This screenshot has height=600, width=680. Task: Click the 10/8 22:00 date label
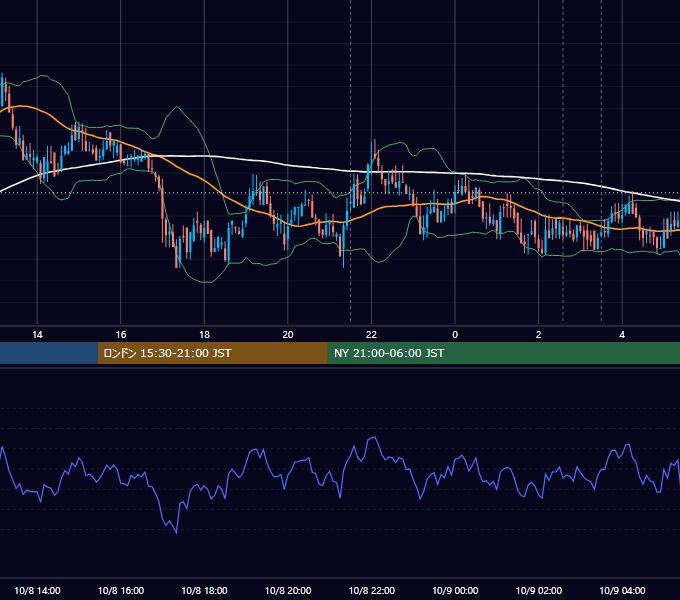372,590
